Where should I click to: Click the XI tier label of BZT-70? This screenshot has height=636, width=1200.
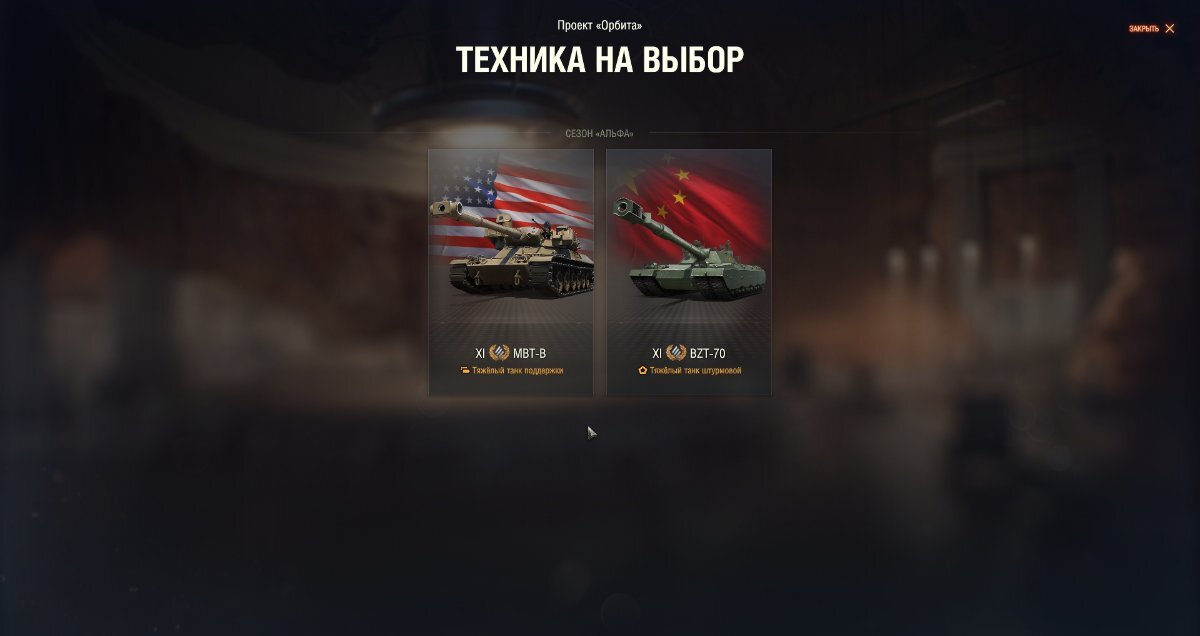pyautogui.click(x=657, y=353)
